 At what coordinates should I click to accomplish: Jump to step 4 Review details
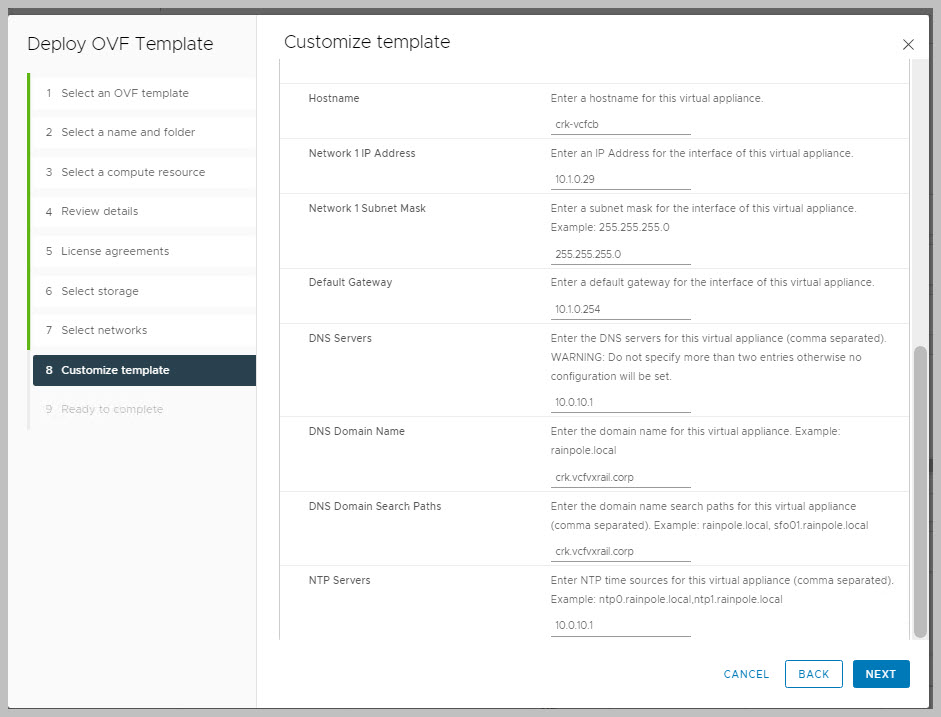coord(99,211)
